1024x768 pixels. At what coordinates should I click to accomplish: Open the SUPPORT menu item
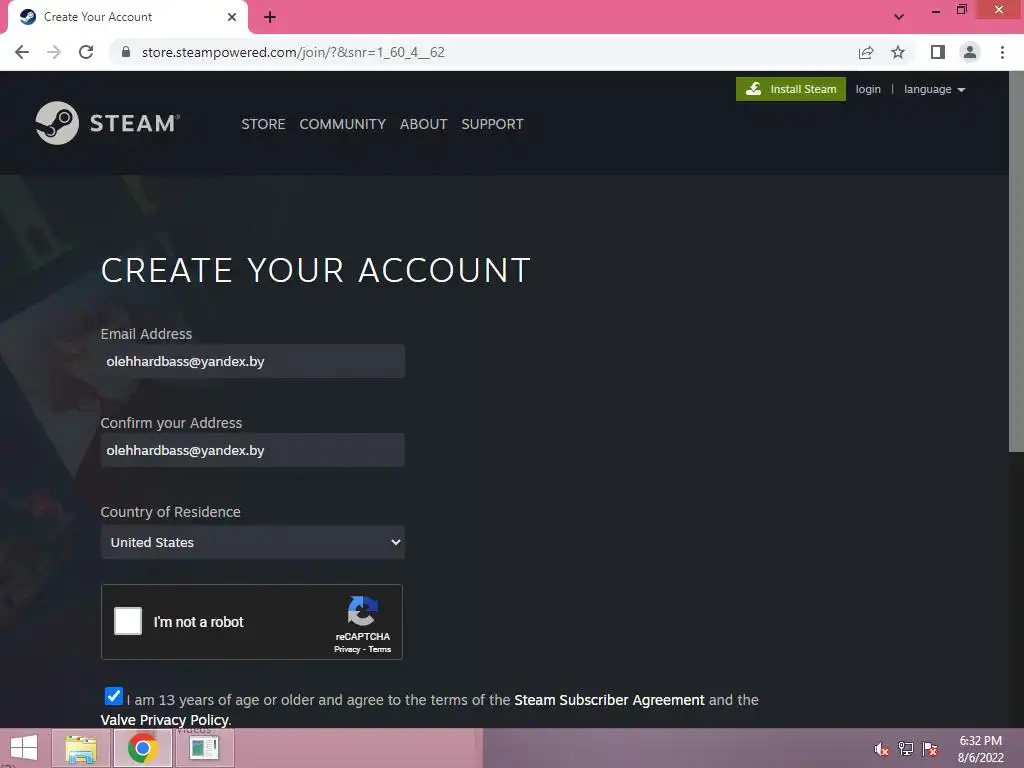pyautogui.click(x=492, y=124)
